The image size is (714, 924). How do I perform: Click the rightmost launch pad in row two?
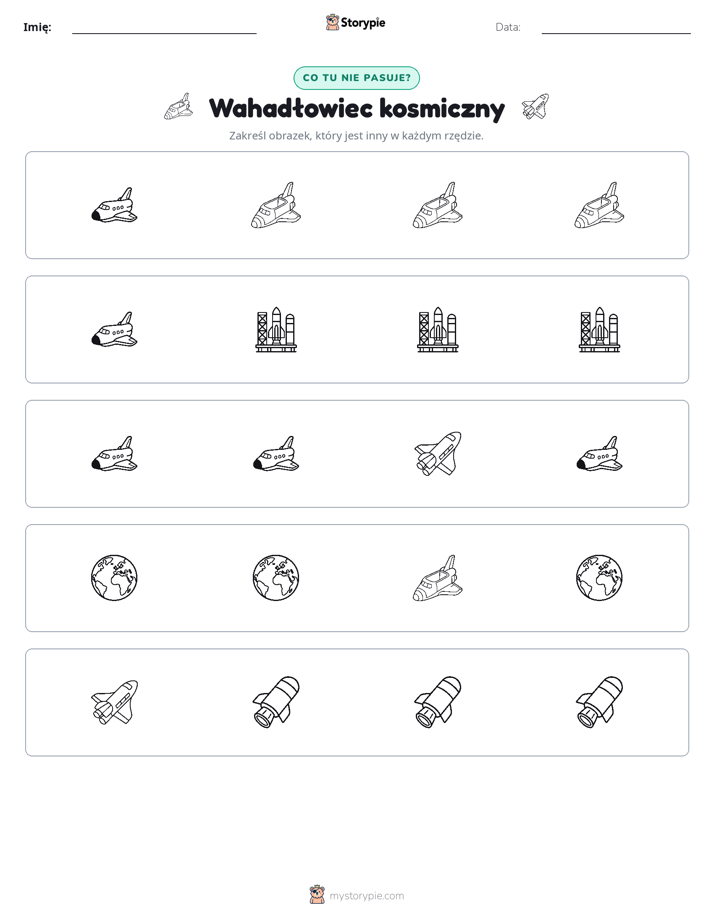[599, 329]
